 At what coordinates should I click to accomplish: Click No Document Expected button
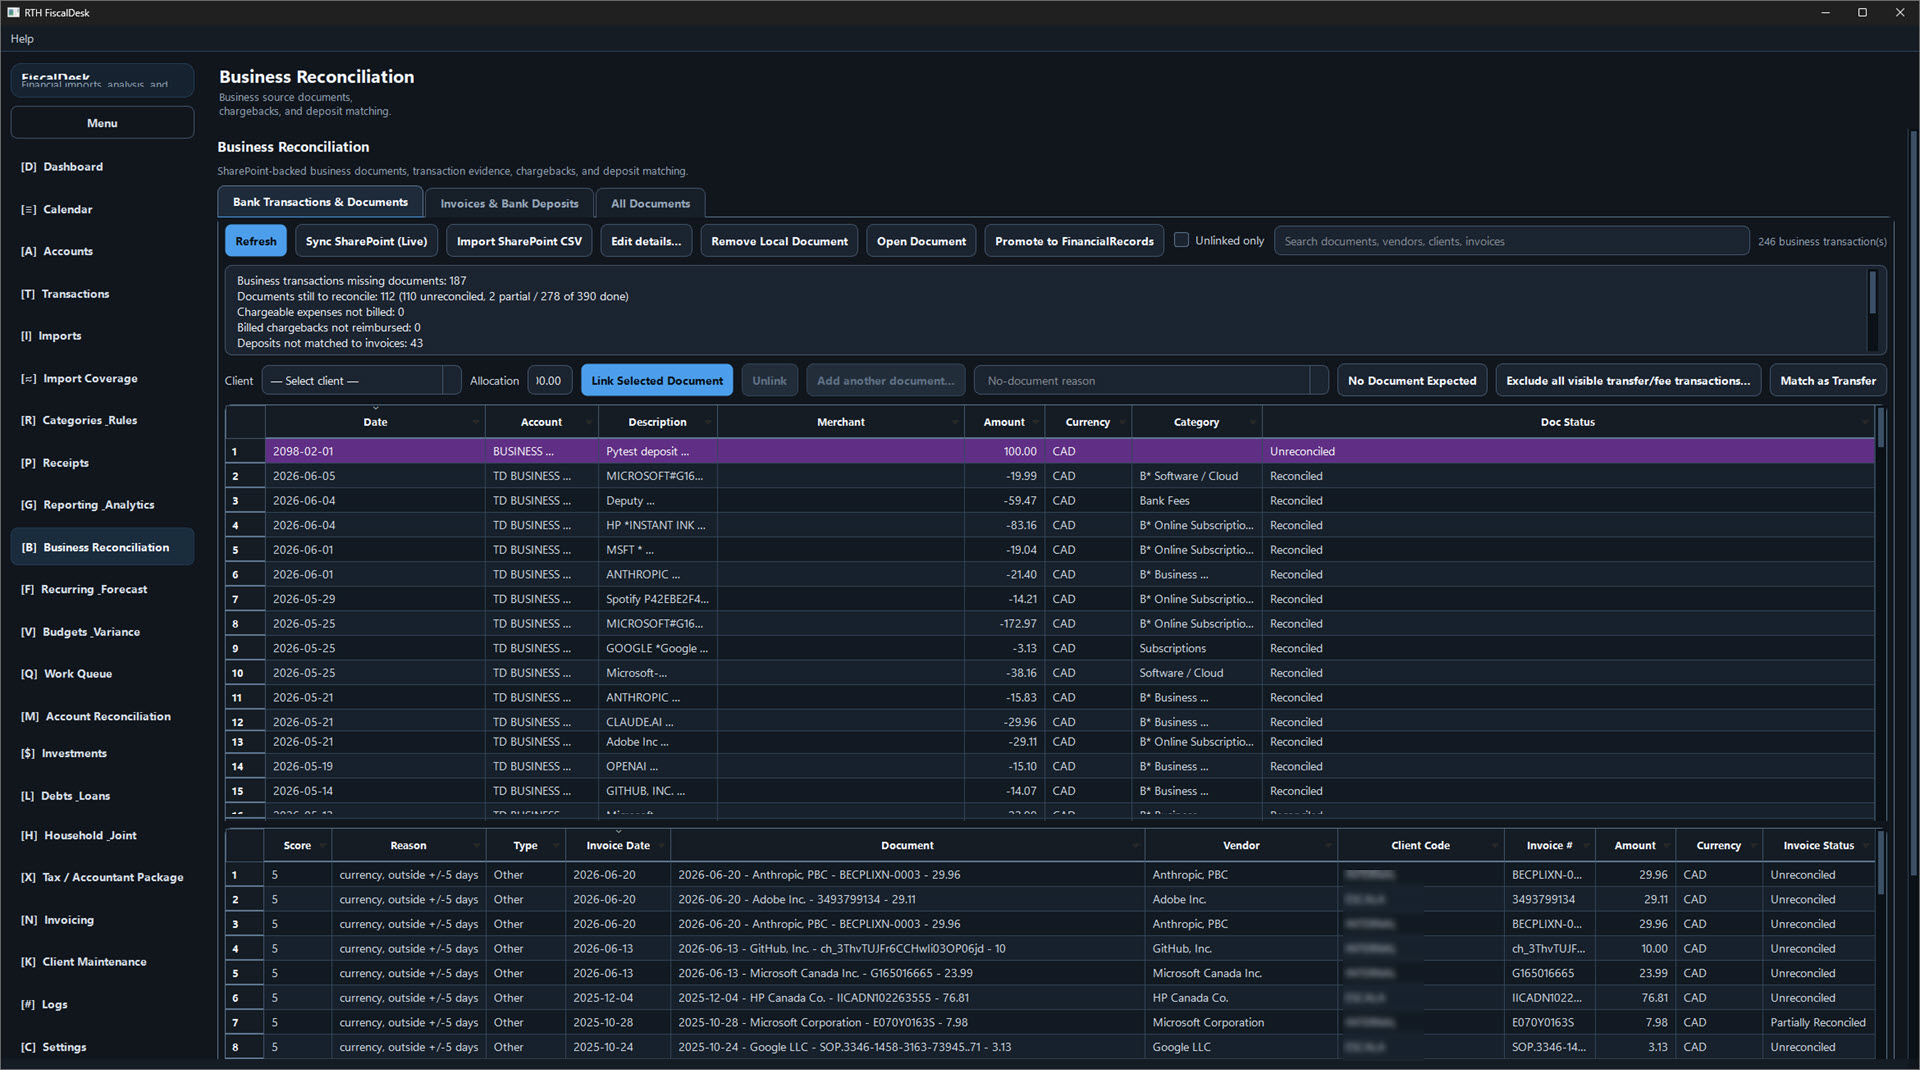pyautogui.click(x=1411, y=381)
